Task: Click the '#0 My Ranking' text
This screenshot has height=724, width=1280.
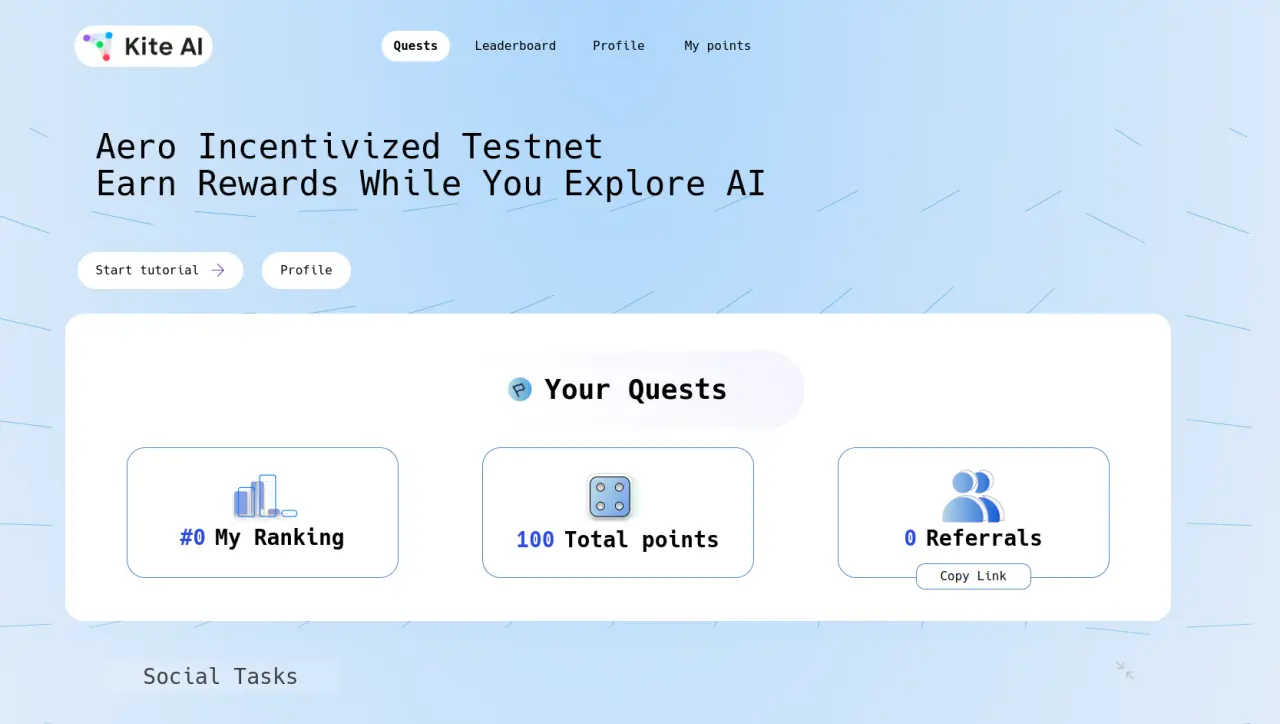Action: tap(262, 537)
